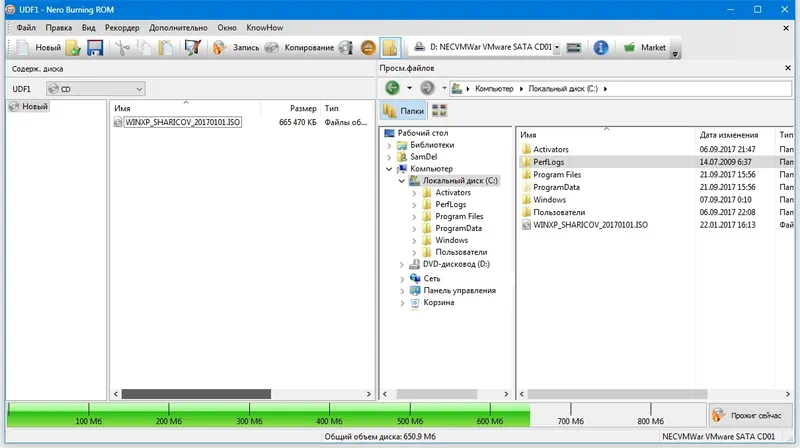Click the Копирование (copy disc) toolbar button
The width and height of the screenshot is (800, 448).
tap(303, 47)
